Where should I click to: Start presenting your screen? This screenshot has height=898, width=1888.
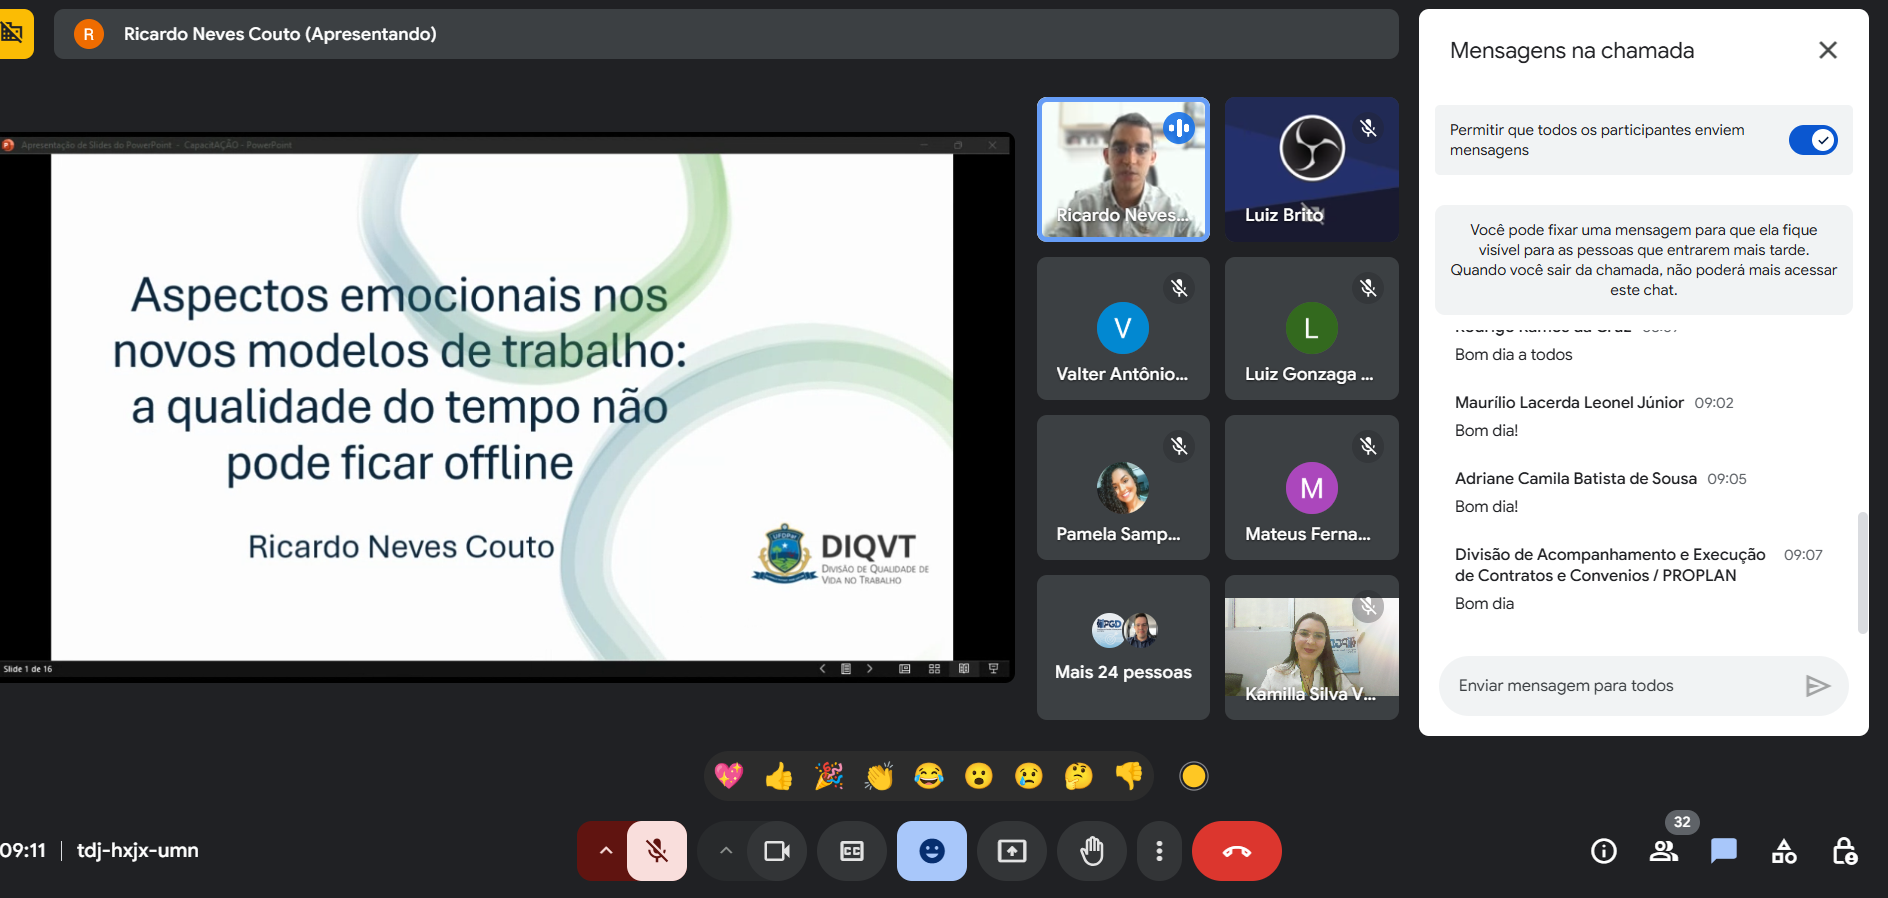1011,851
